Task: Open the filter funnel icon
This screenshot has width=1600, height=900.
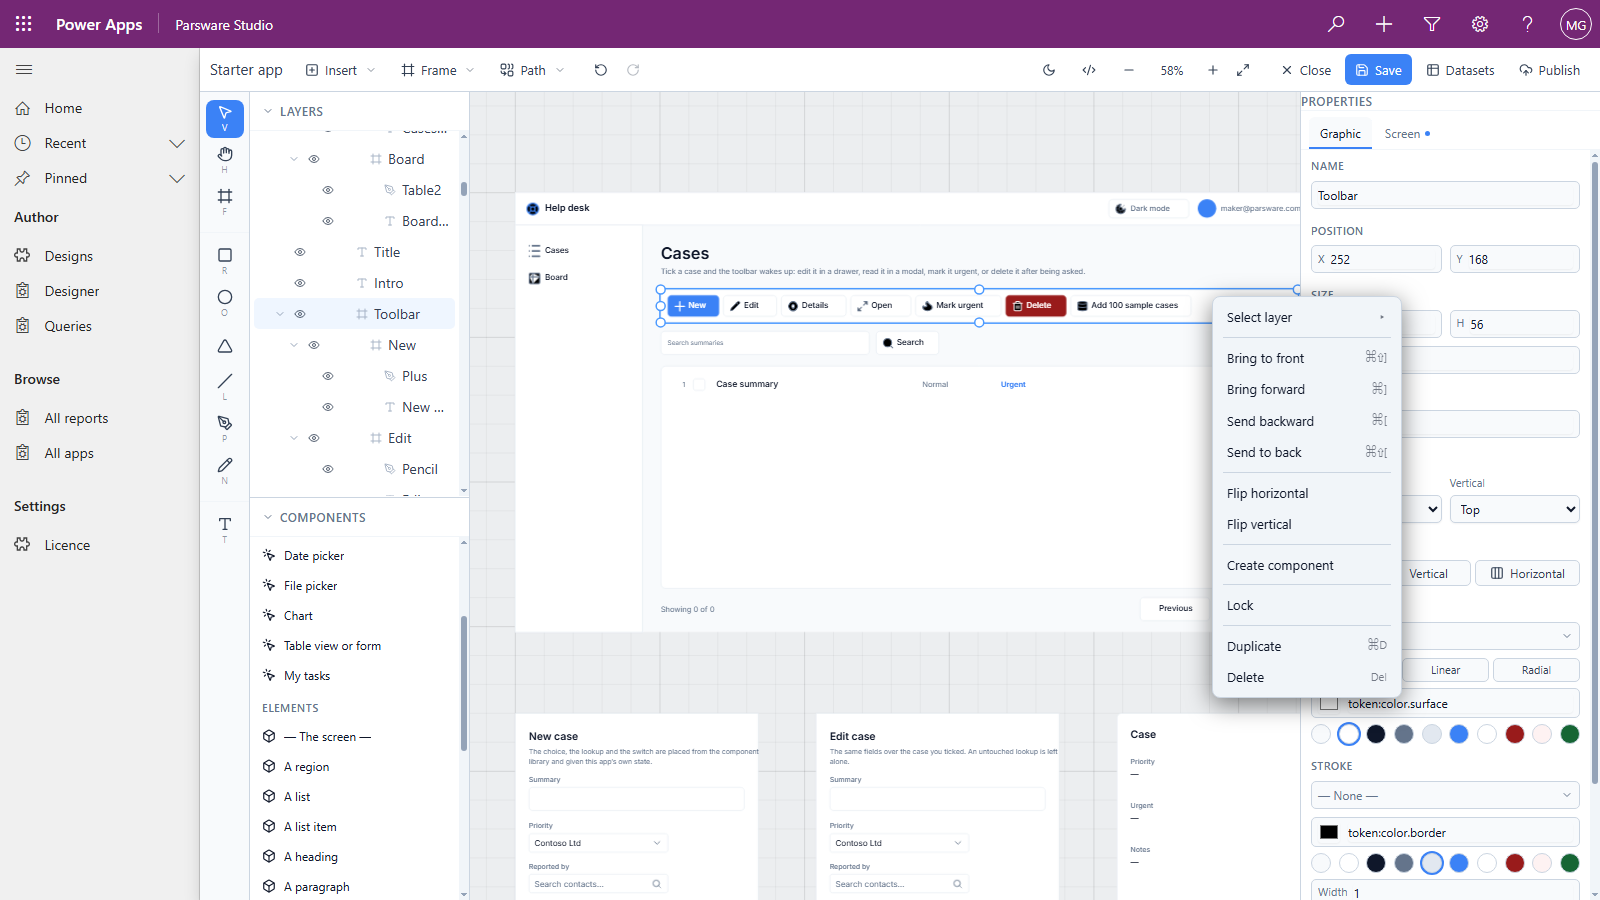Action: click(1432, 24)
